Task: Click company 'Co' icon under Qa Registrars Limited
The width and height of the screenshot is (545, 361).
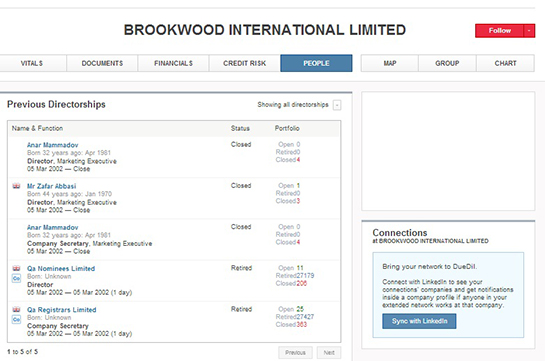Action: coord(16,319)
